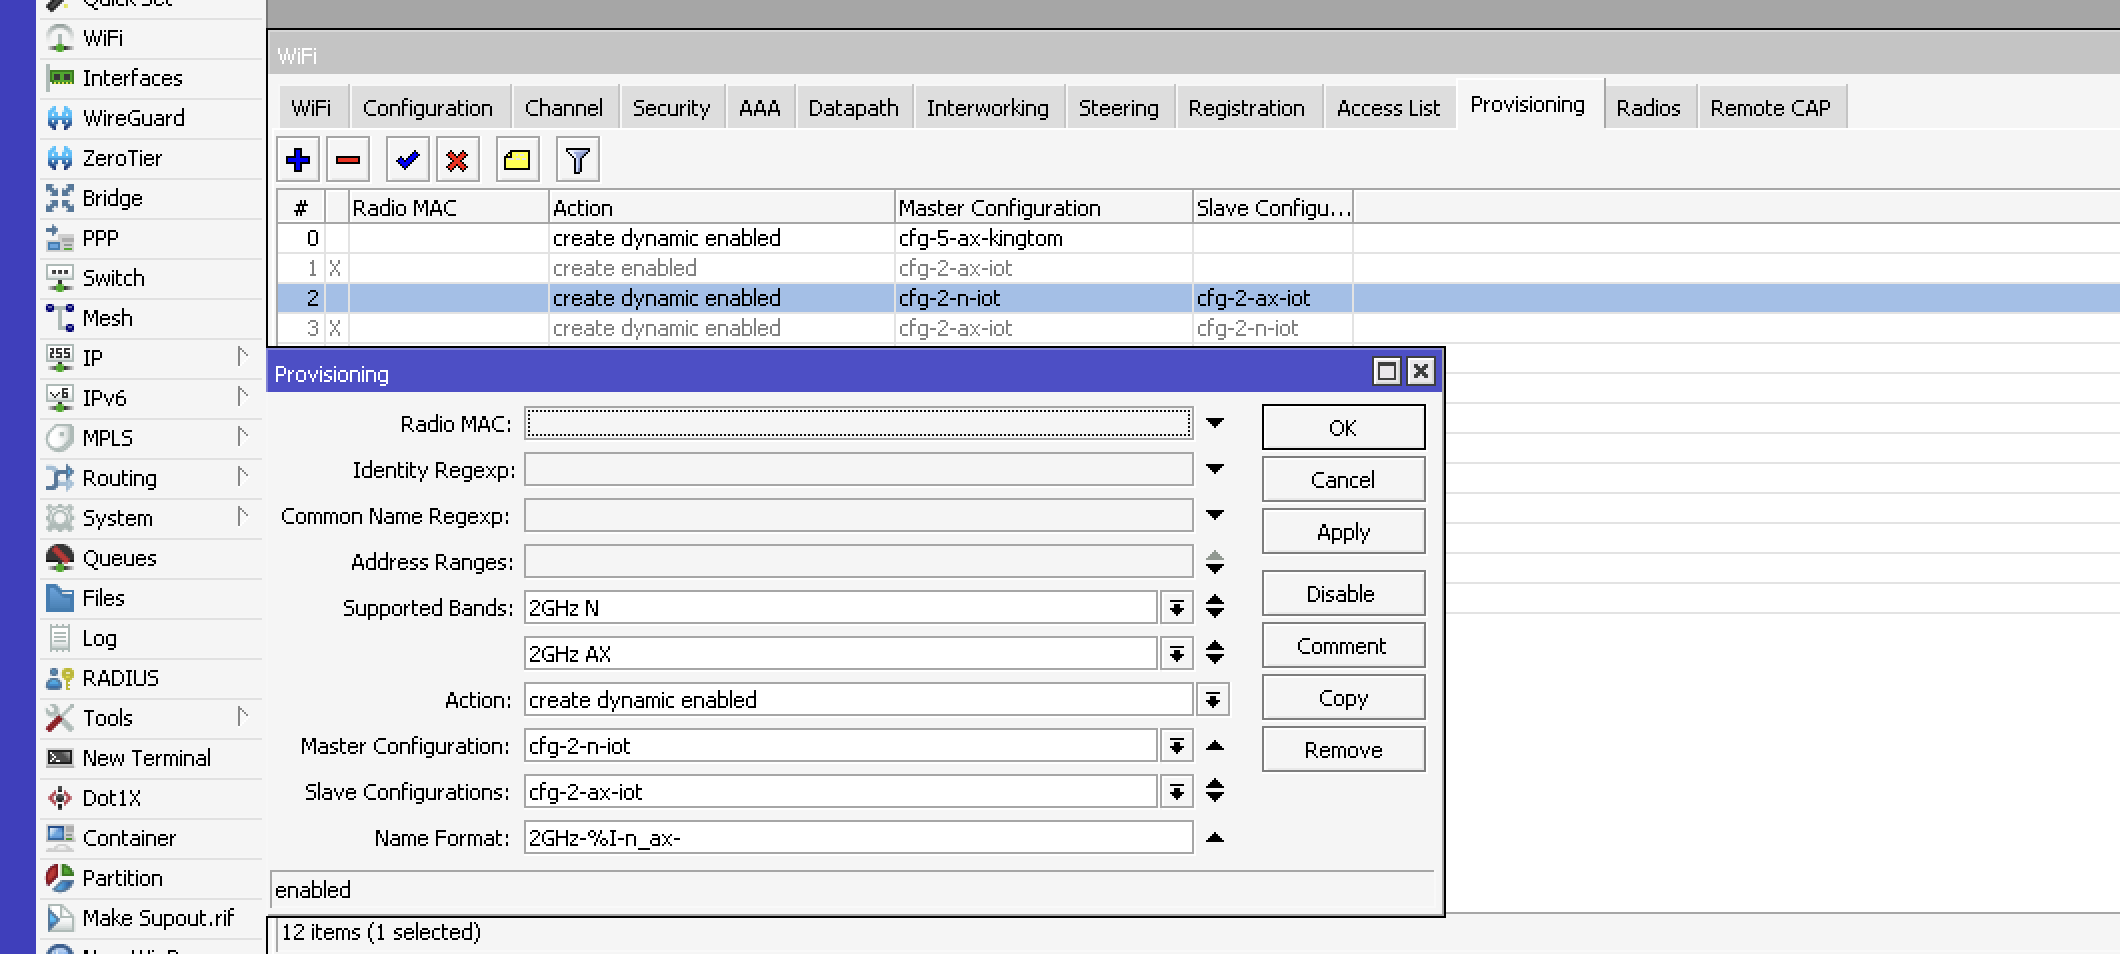Open RADIUS in the sidebar

click(x=120, y=678)
